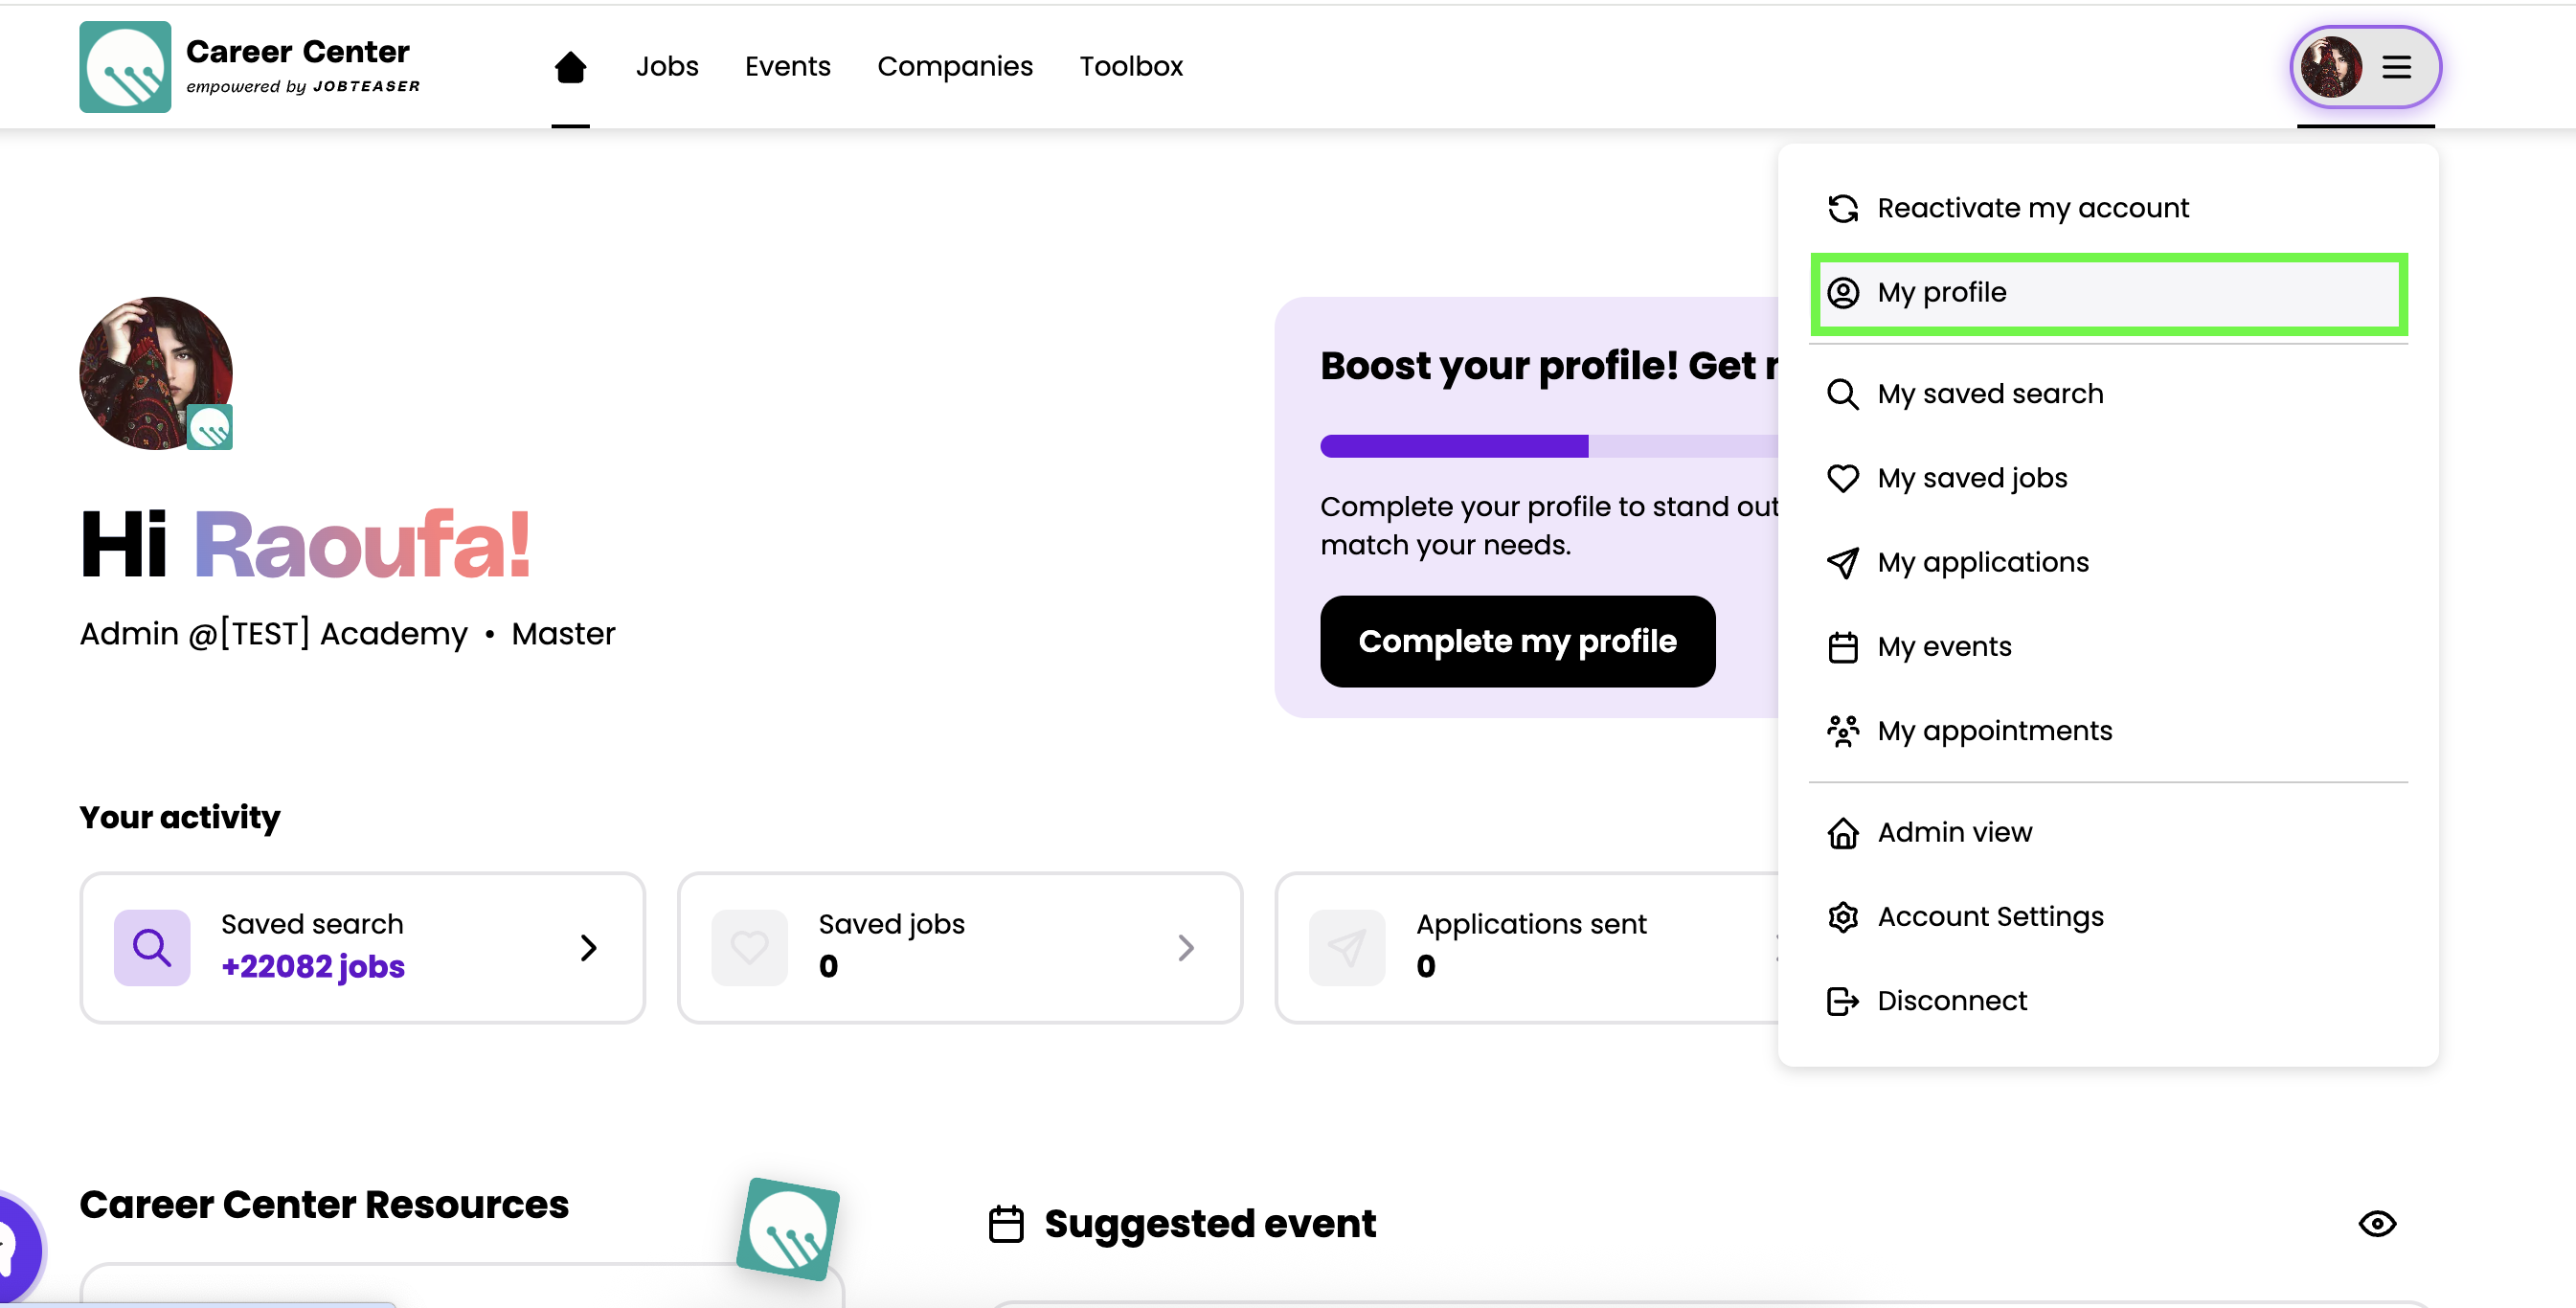
Task: Click the Disconnect logout icon
Action: coord(1842,1001)
